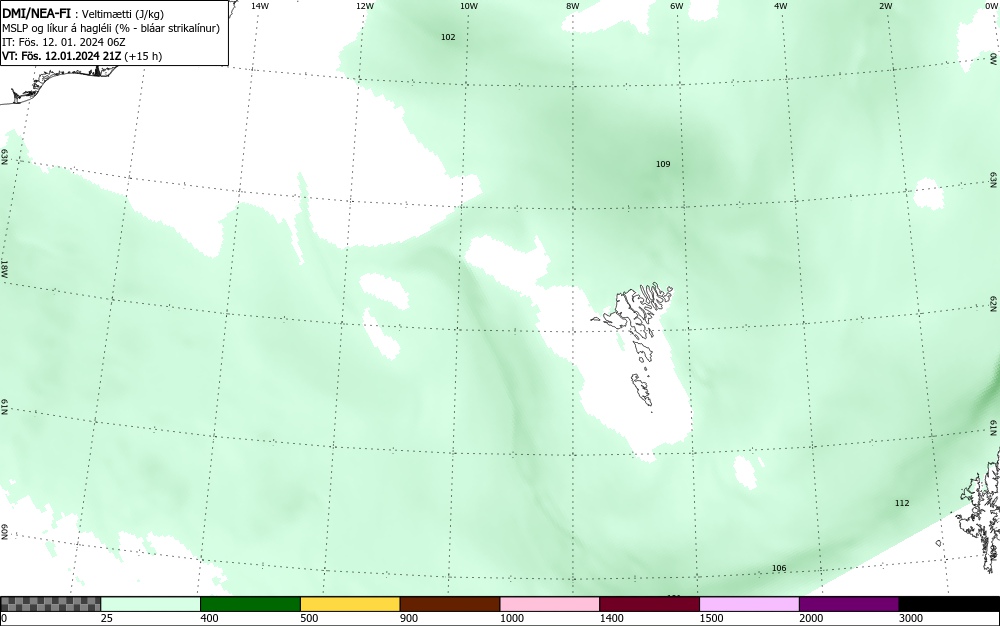The height and width of the screenshot is (626, 1000).
Task: Select the "112" pressure value
Action: click(x=902, y=503)
